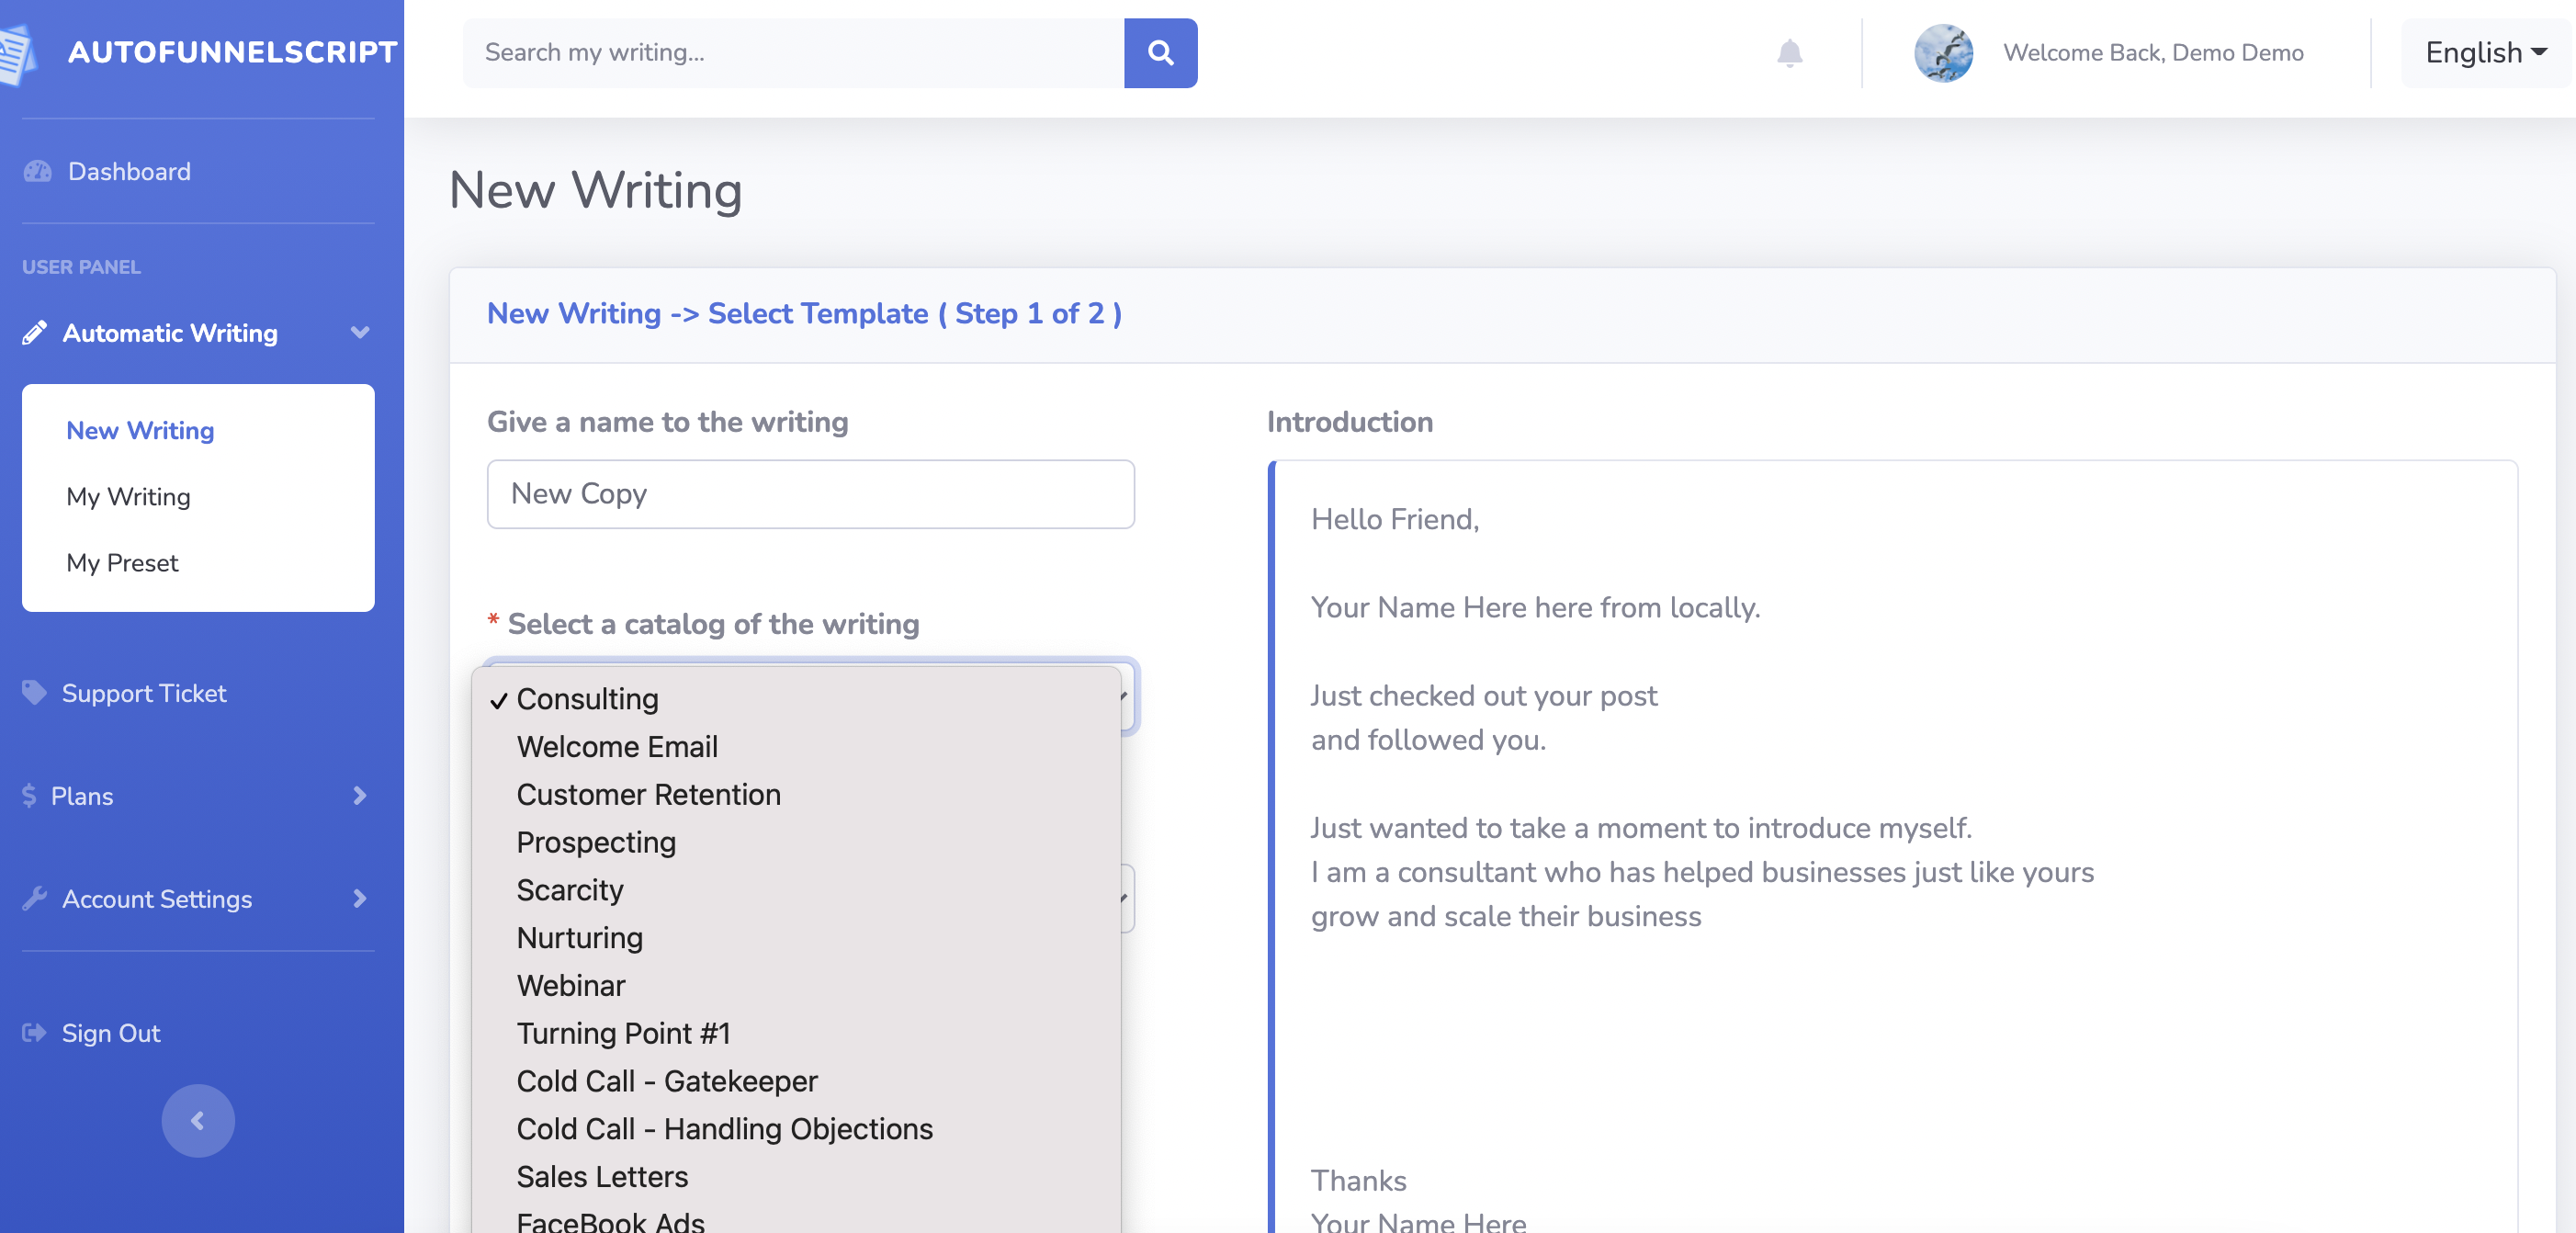Click the user avatar picture
Viewport: 2576px width, 1233px height.
coord(1943,52)
